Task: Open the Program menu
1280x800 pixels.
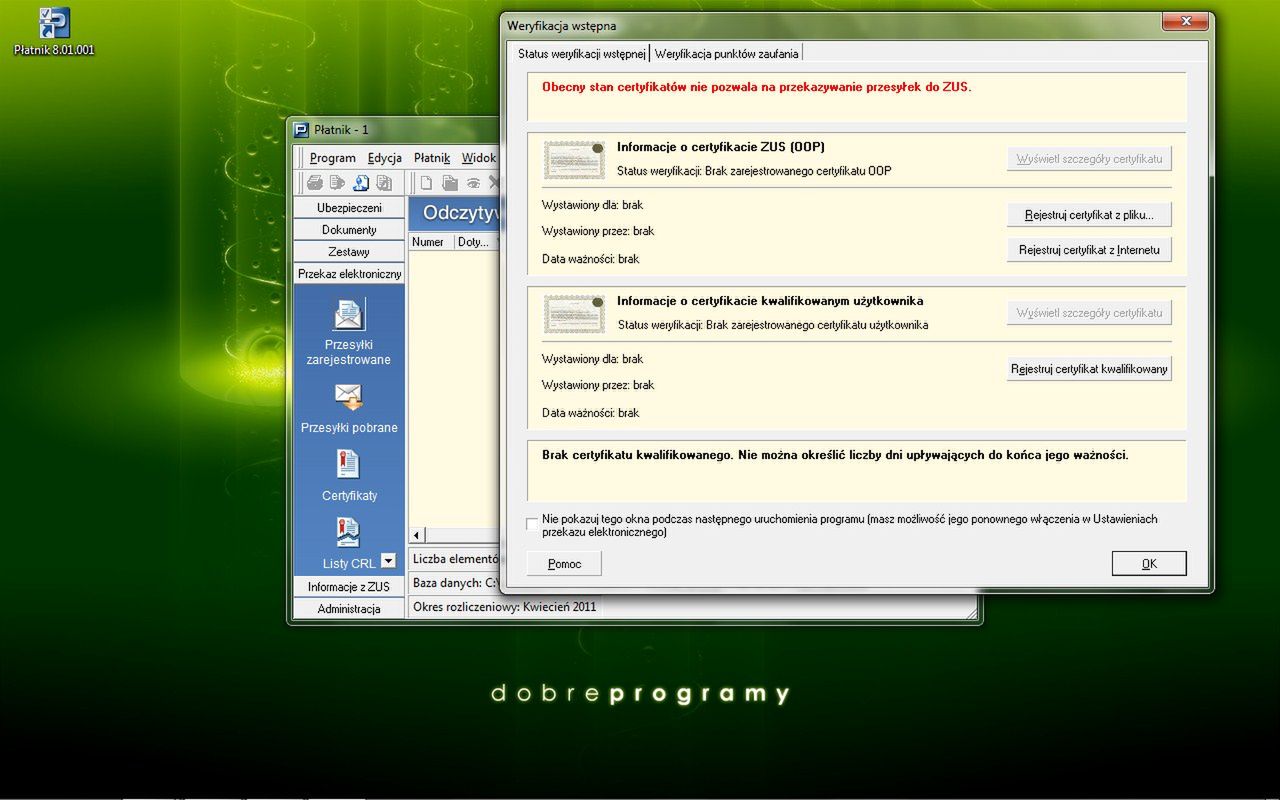Action: [x=332, y=158]
